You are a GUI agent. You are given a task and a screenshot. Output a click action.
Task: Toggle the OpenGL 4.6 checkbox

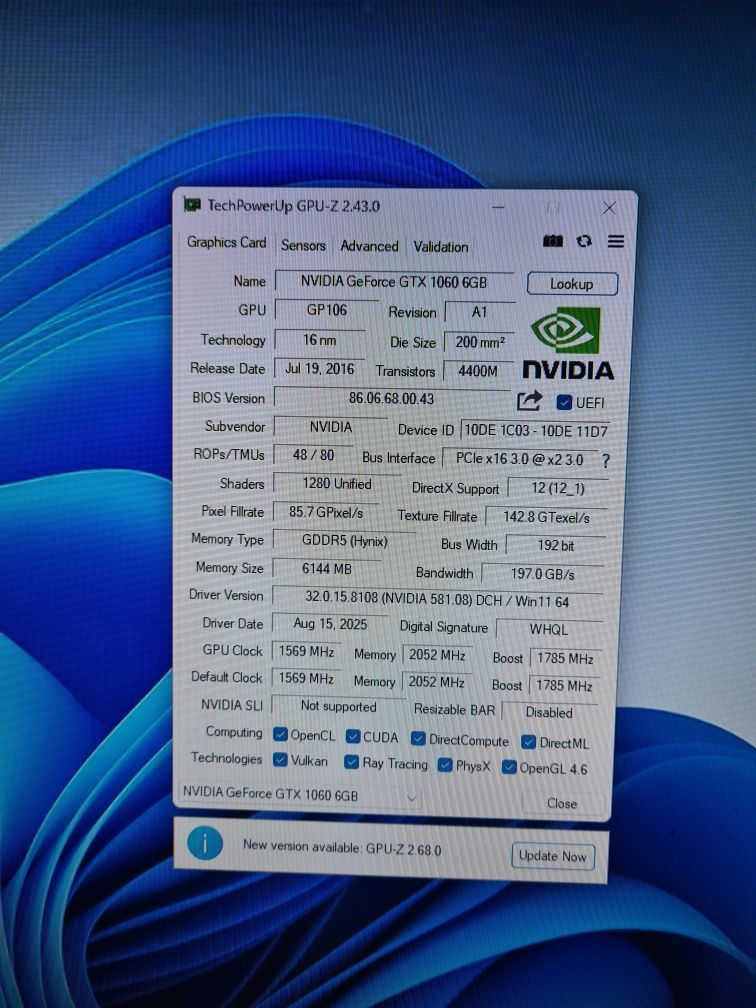[509, 767]
